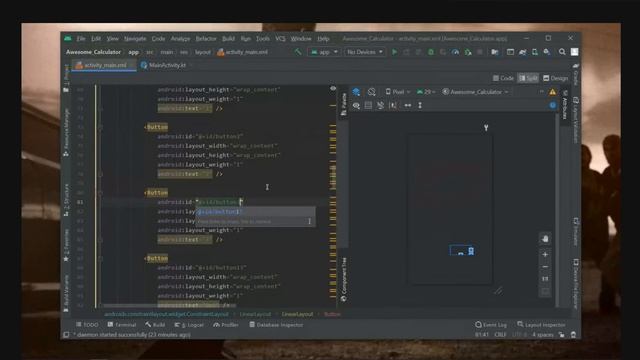Open the Terminal tool window
640x360 pixels.
coord(122,325)
